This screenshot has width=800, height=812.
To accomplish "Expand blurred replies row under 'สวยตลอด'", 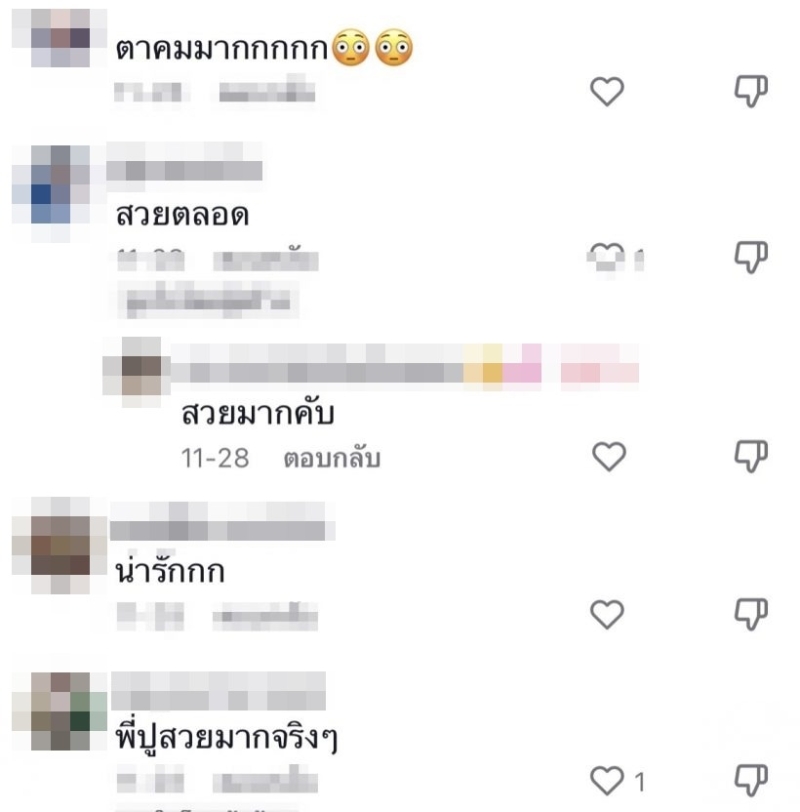I will [207, 300].
